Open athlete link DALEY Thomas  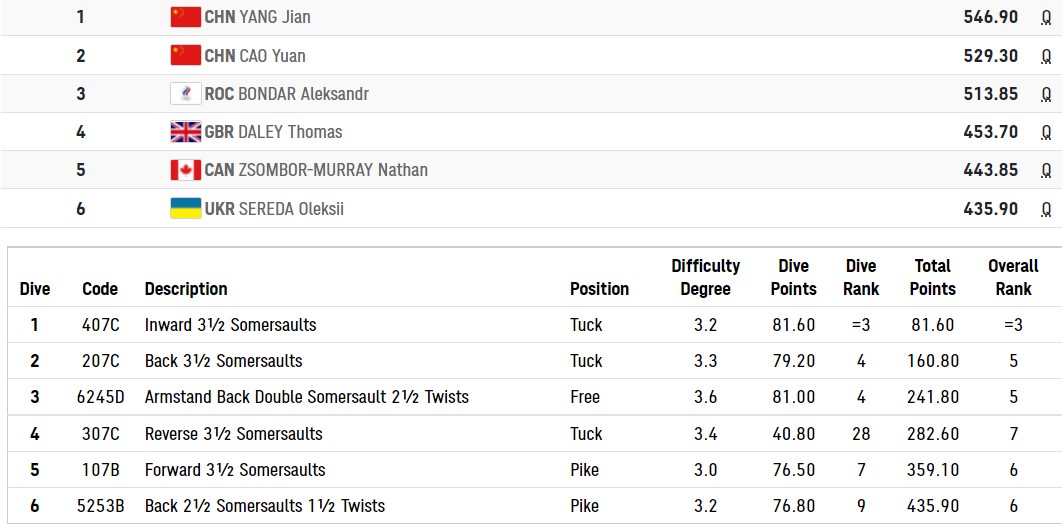290,132
